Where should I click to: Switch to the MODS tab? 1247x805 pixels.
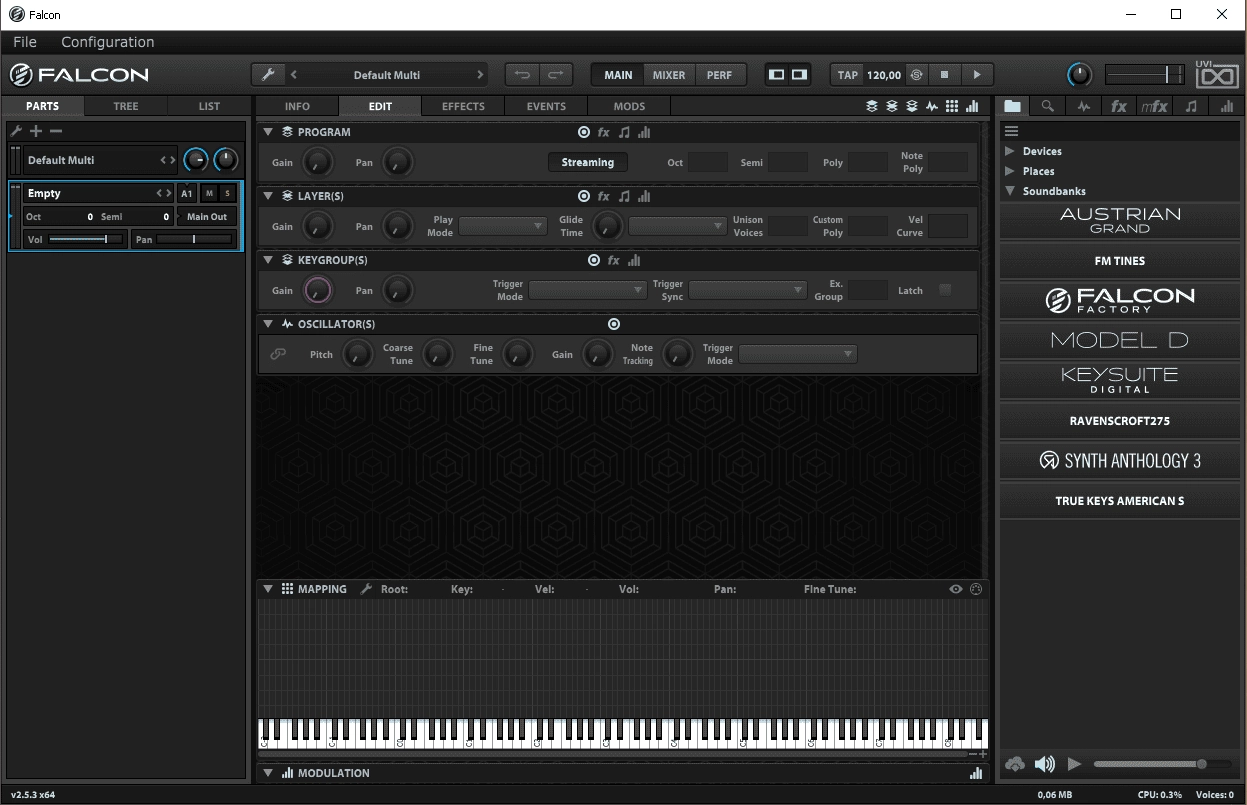(629, 106)
